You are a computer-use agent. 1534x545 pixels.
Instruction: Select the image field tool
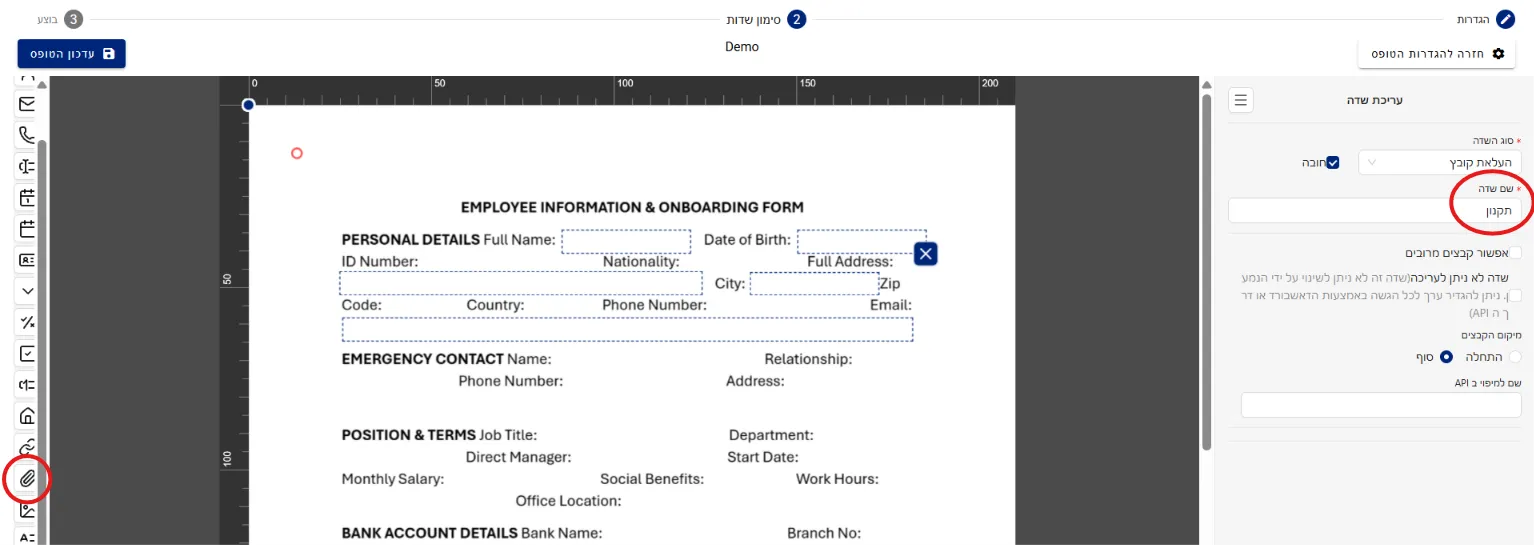27,510
